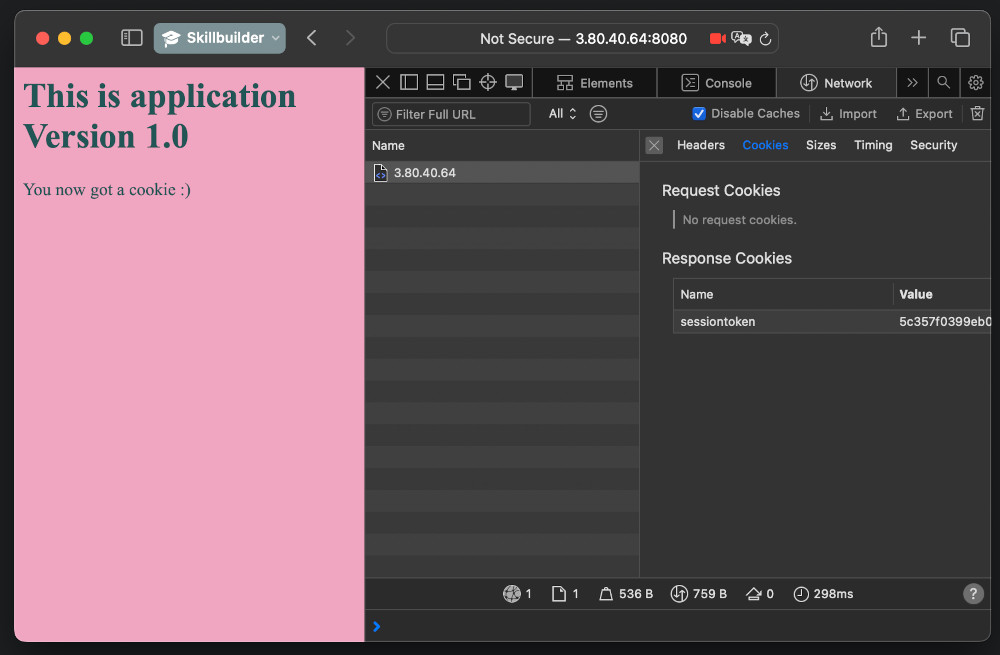Switch to the Elements tab
Image resolution: width=1000 pixels, height=655 pixels.
click(x=595, y=83)
